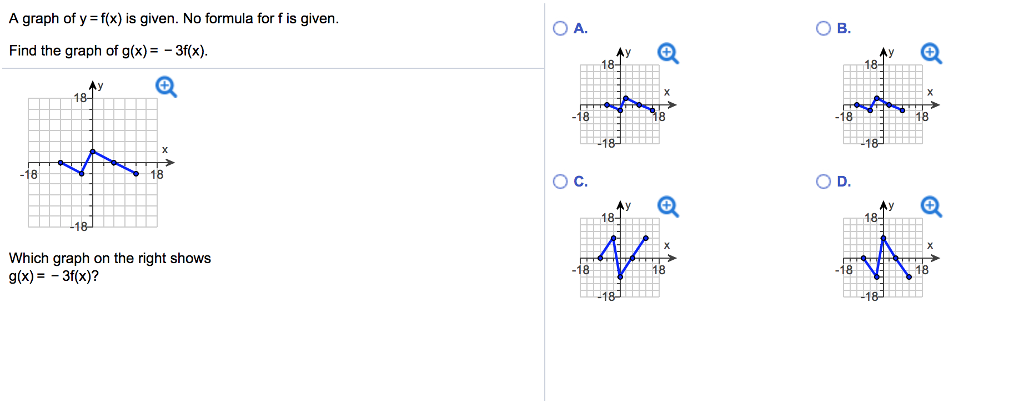
Task: Click the 'A.' answer label
Action: click(581, 28)
